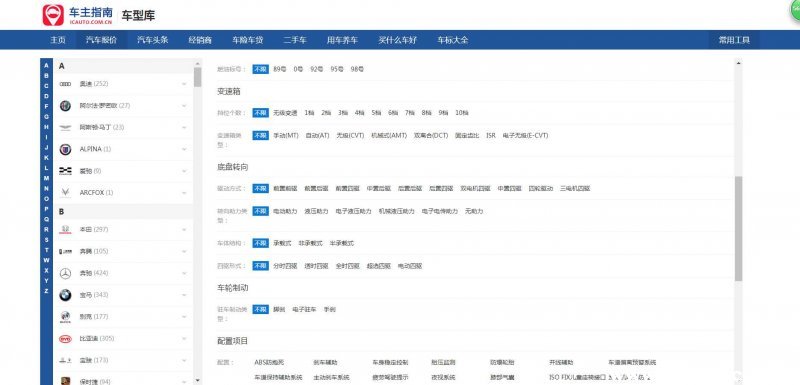Click the filter panel scroll-up arrow

738,63
